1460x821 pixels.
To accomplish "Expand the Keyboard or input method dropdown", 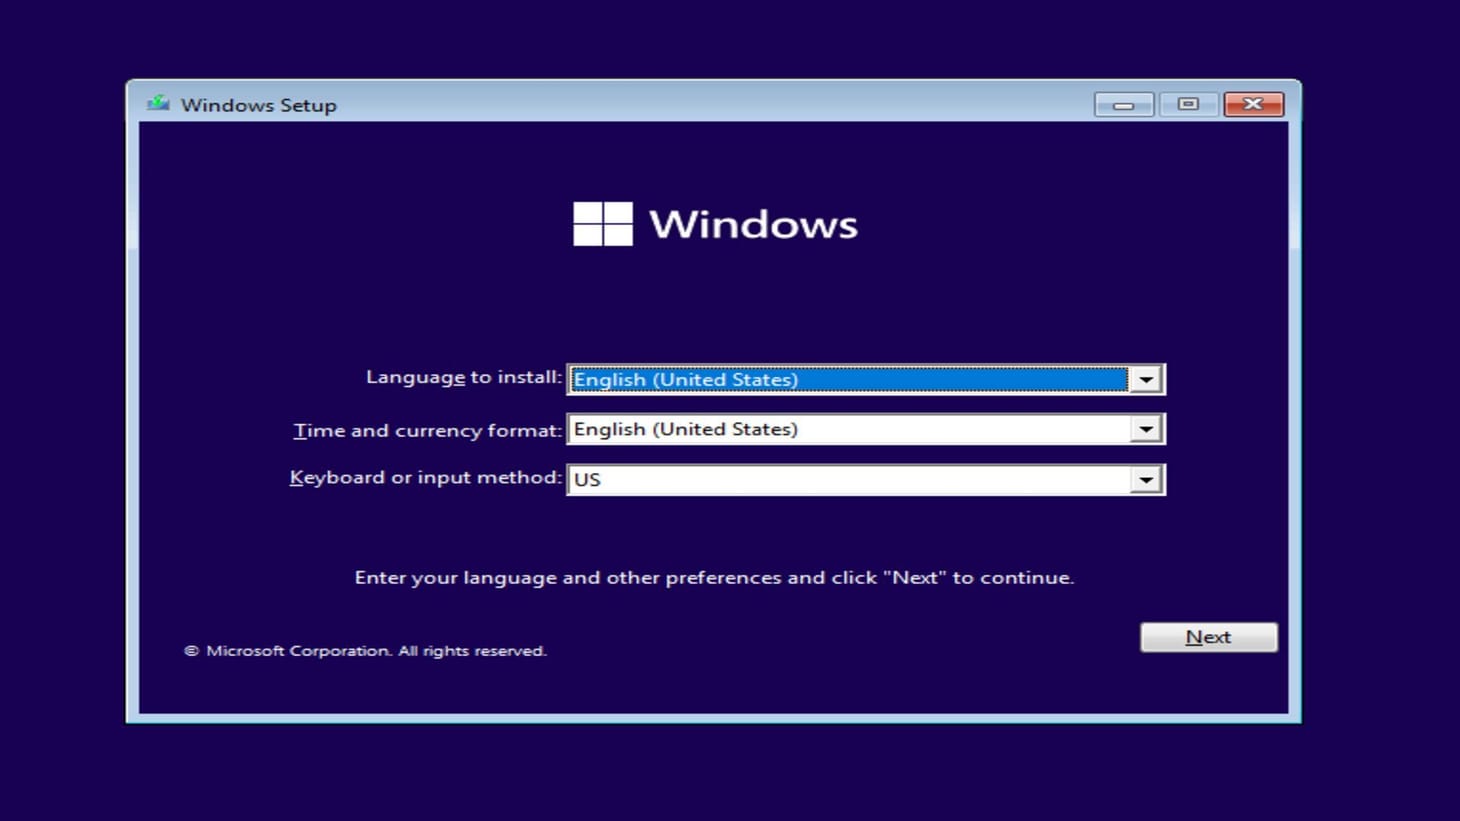I will 1147,479.
